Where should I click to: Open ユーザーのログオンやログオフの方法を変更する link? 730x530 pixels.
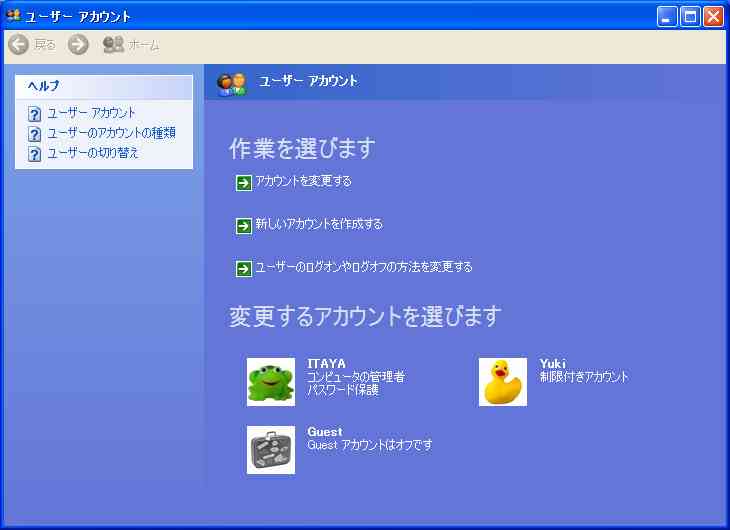pos(364,267)
